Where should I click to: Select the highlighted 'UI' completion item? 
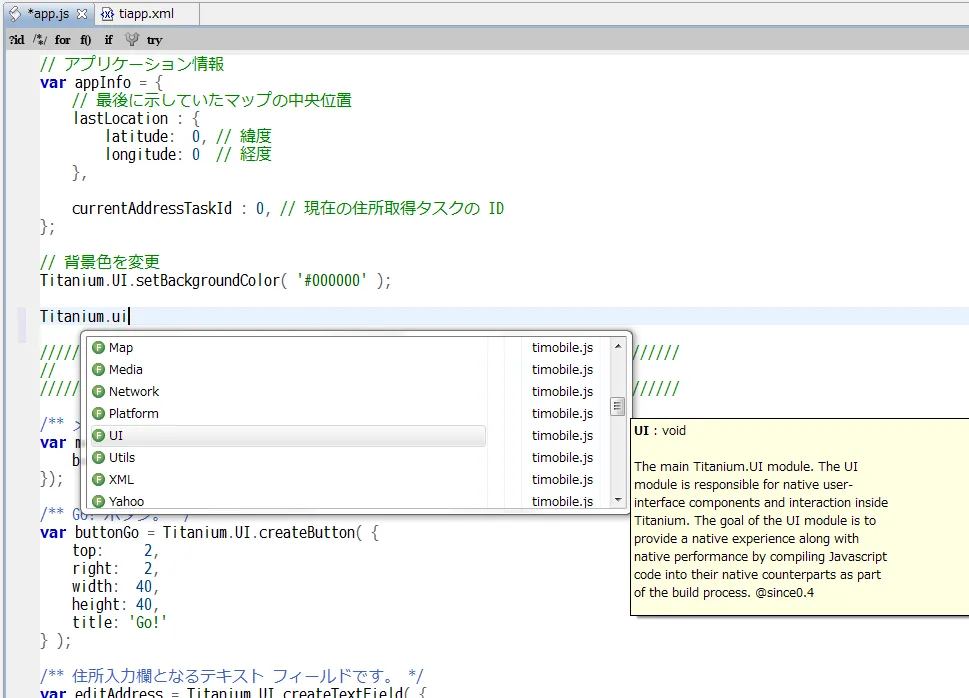(116, 435)
